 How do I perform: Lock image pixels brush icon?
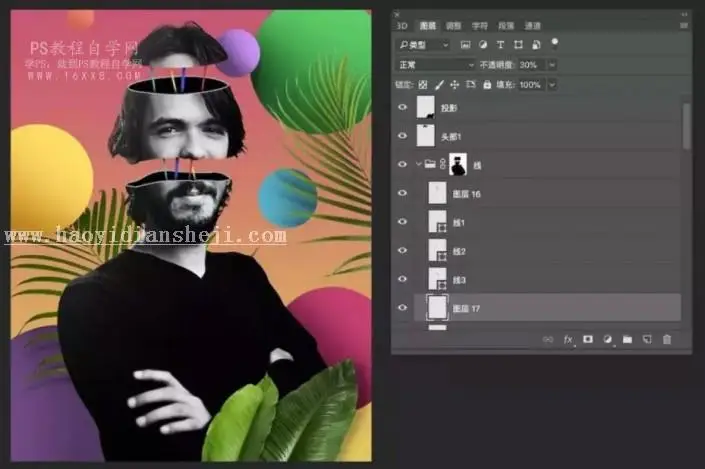pos(439,85)
